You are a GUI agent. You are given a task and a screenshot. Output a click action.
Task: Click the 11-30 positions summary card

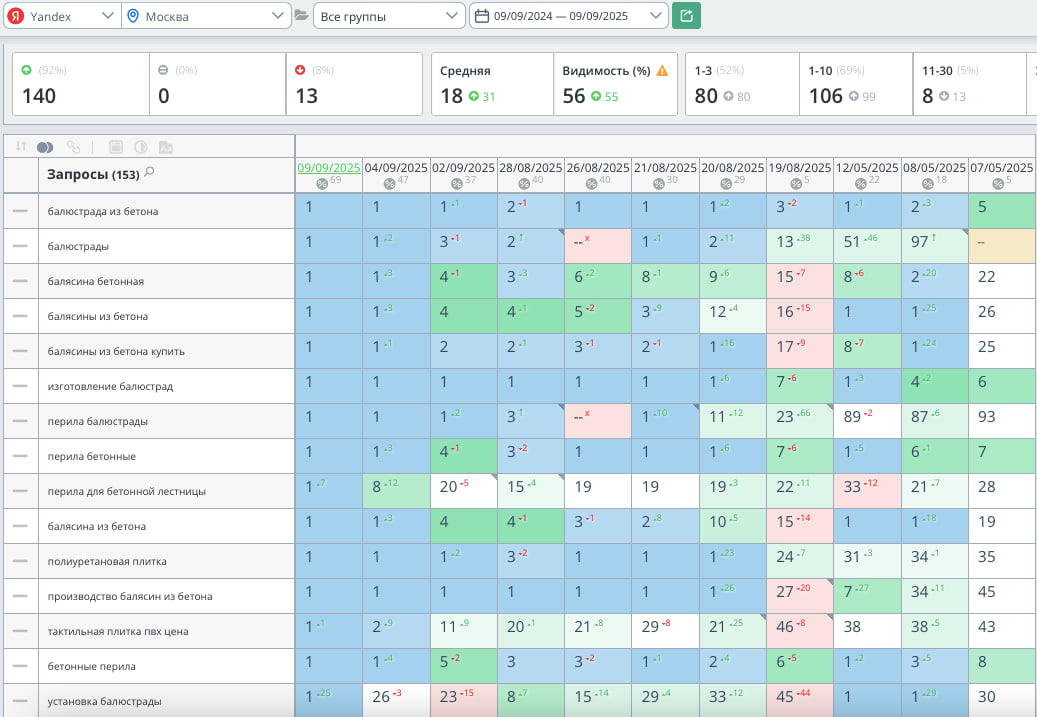pos(970,84)
